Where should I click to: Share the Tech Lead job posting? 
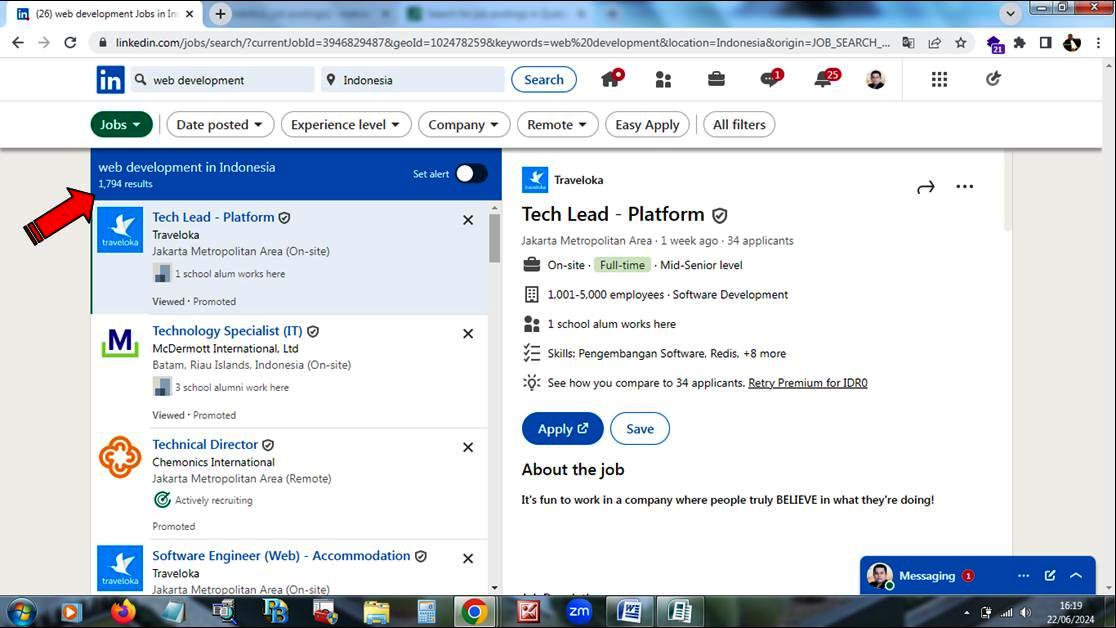pos(926,187)
